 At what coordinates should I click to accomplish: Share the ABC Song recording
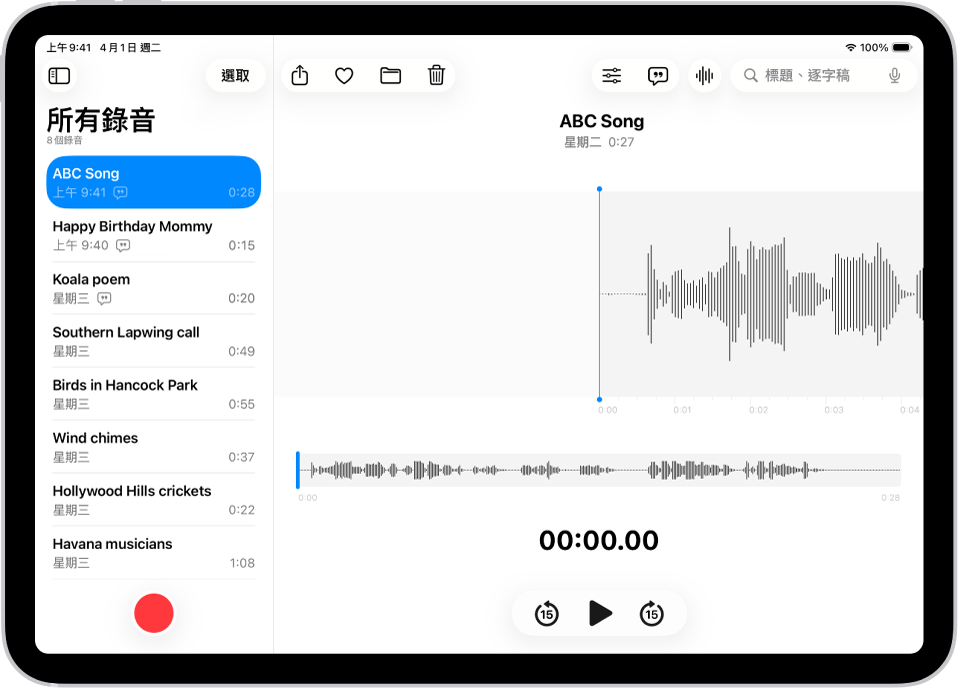pos(299,75)
